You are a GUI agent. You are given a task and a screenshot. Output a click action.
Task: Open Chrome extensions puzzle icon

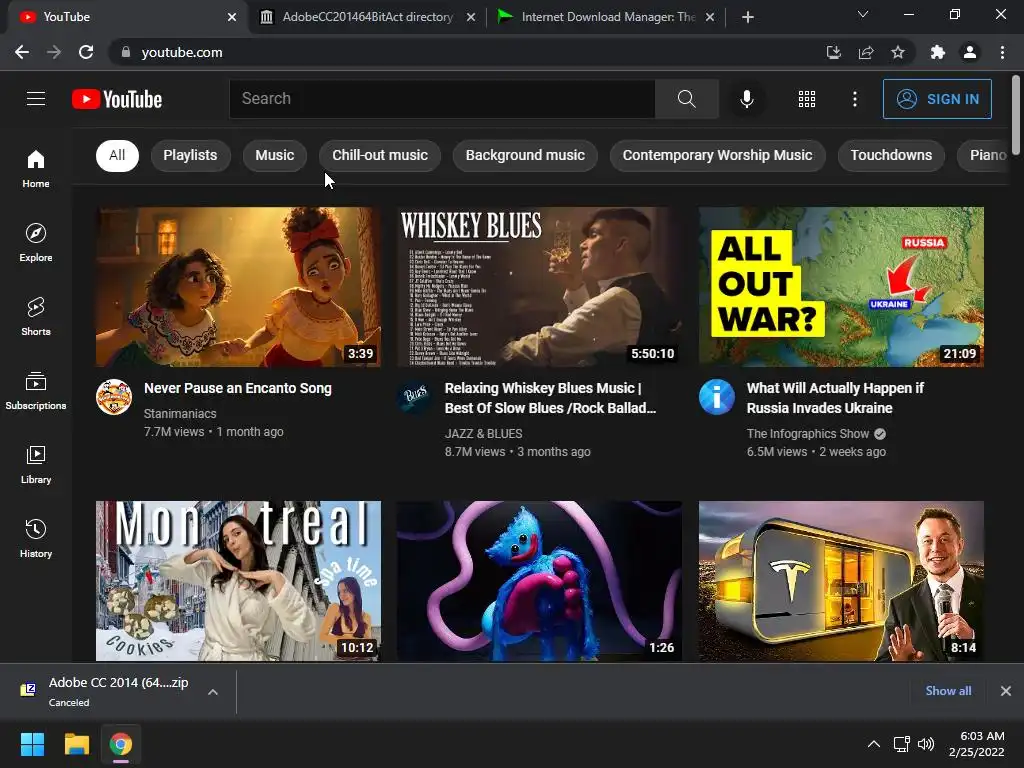[938, 52]
